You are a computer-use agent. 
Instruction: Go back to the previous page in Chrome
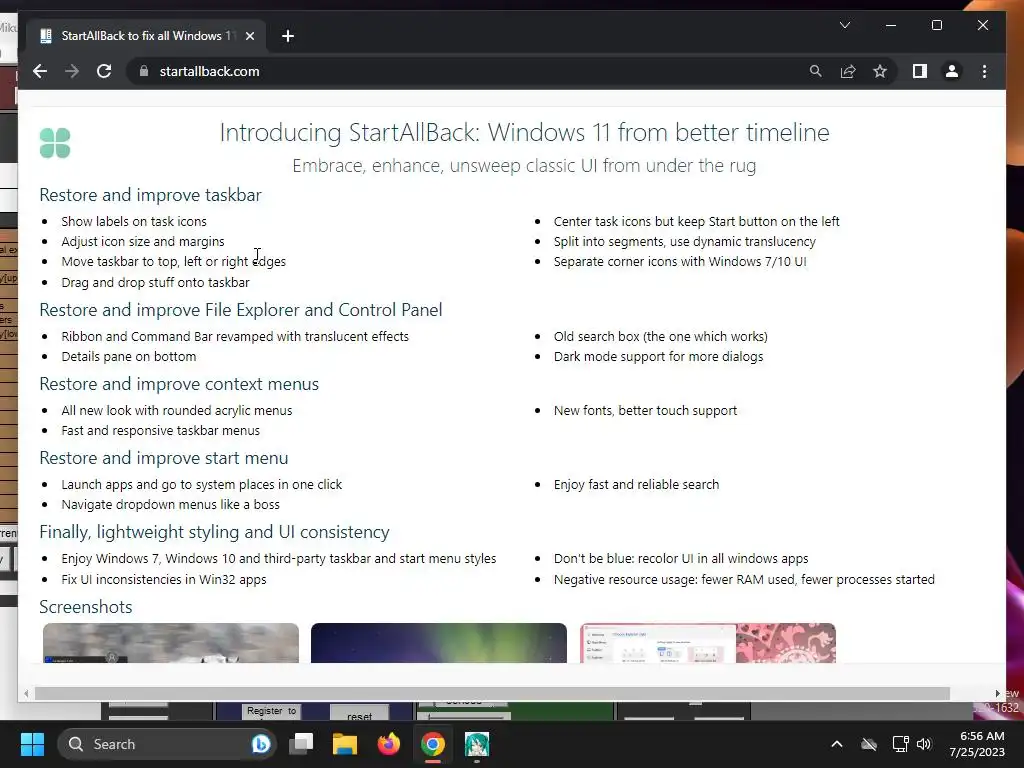coord(40,71)
